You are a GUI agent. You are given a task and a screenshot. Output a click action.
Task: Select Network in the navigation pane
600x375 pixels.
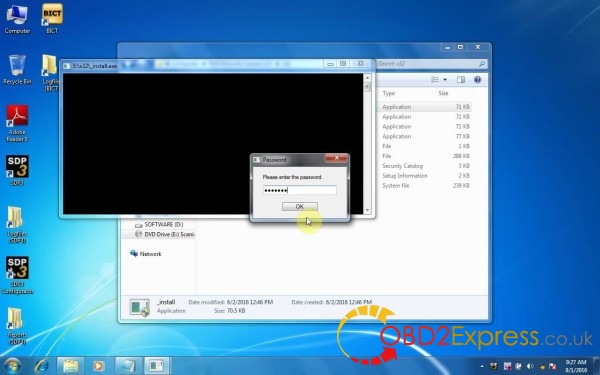click(x=146, y=254)
